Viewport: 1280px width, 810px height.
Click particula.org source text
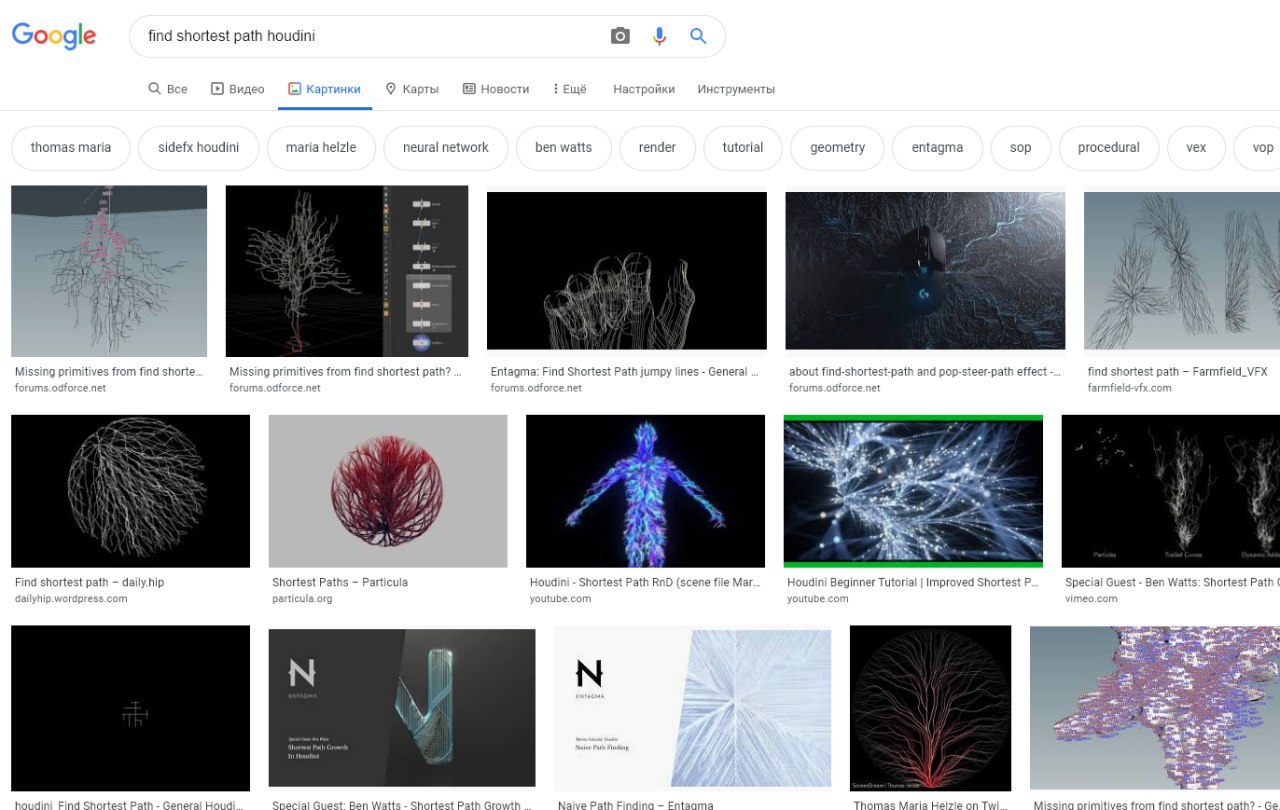click(302, 599)
